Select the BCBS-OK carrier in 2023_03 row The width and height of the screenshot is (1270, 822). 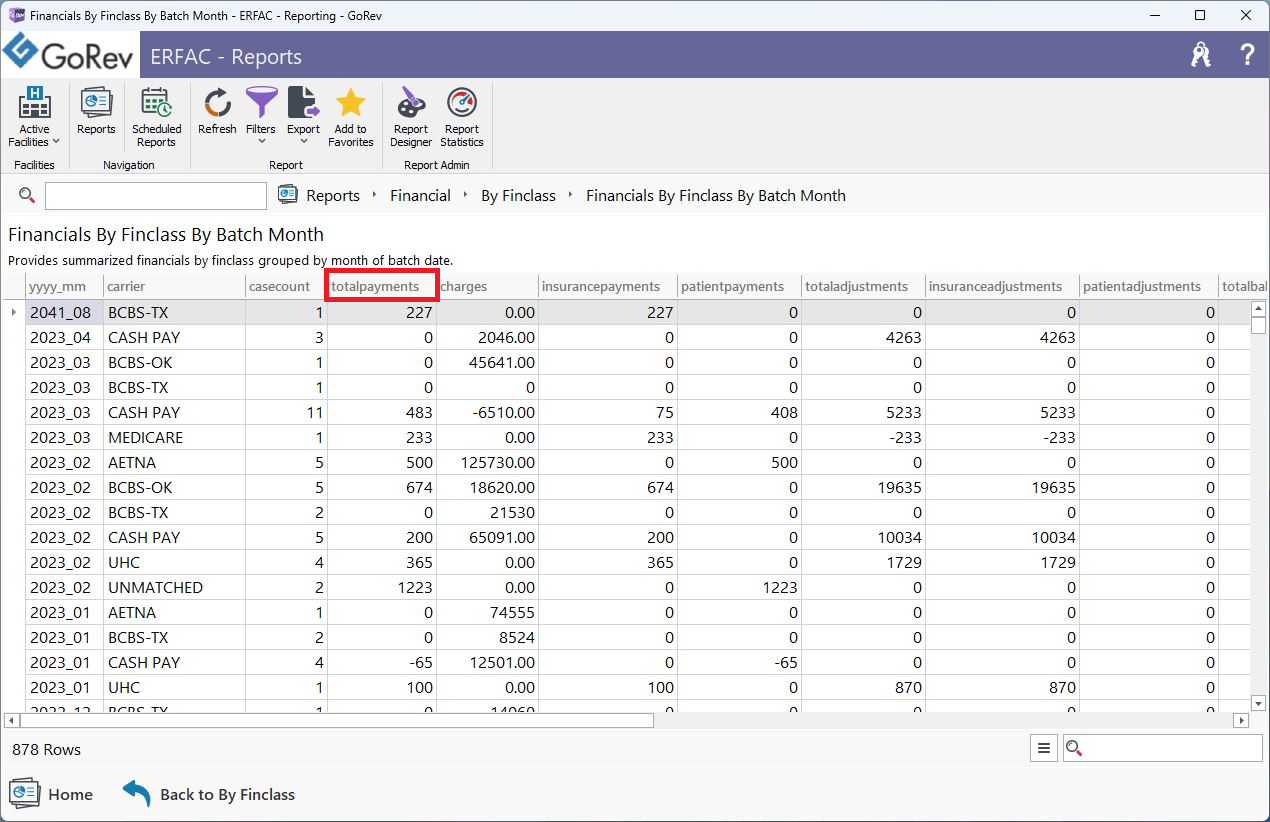174,362
